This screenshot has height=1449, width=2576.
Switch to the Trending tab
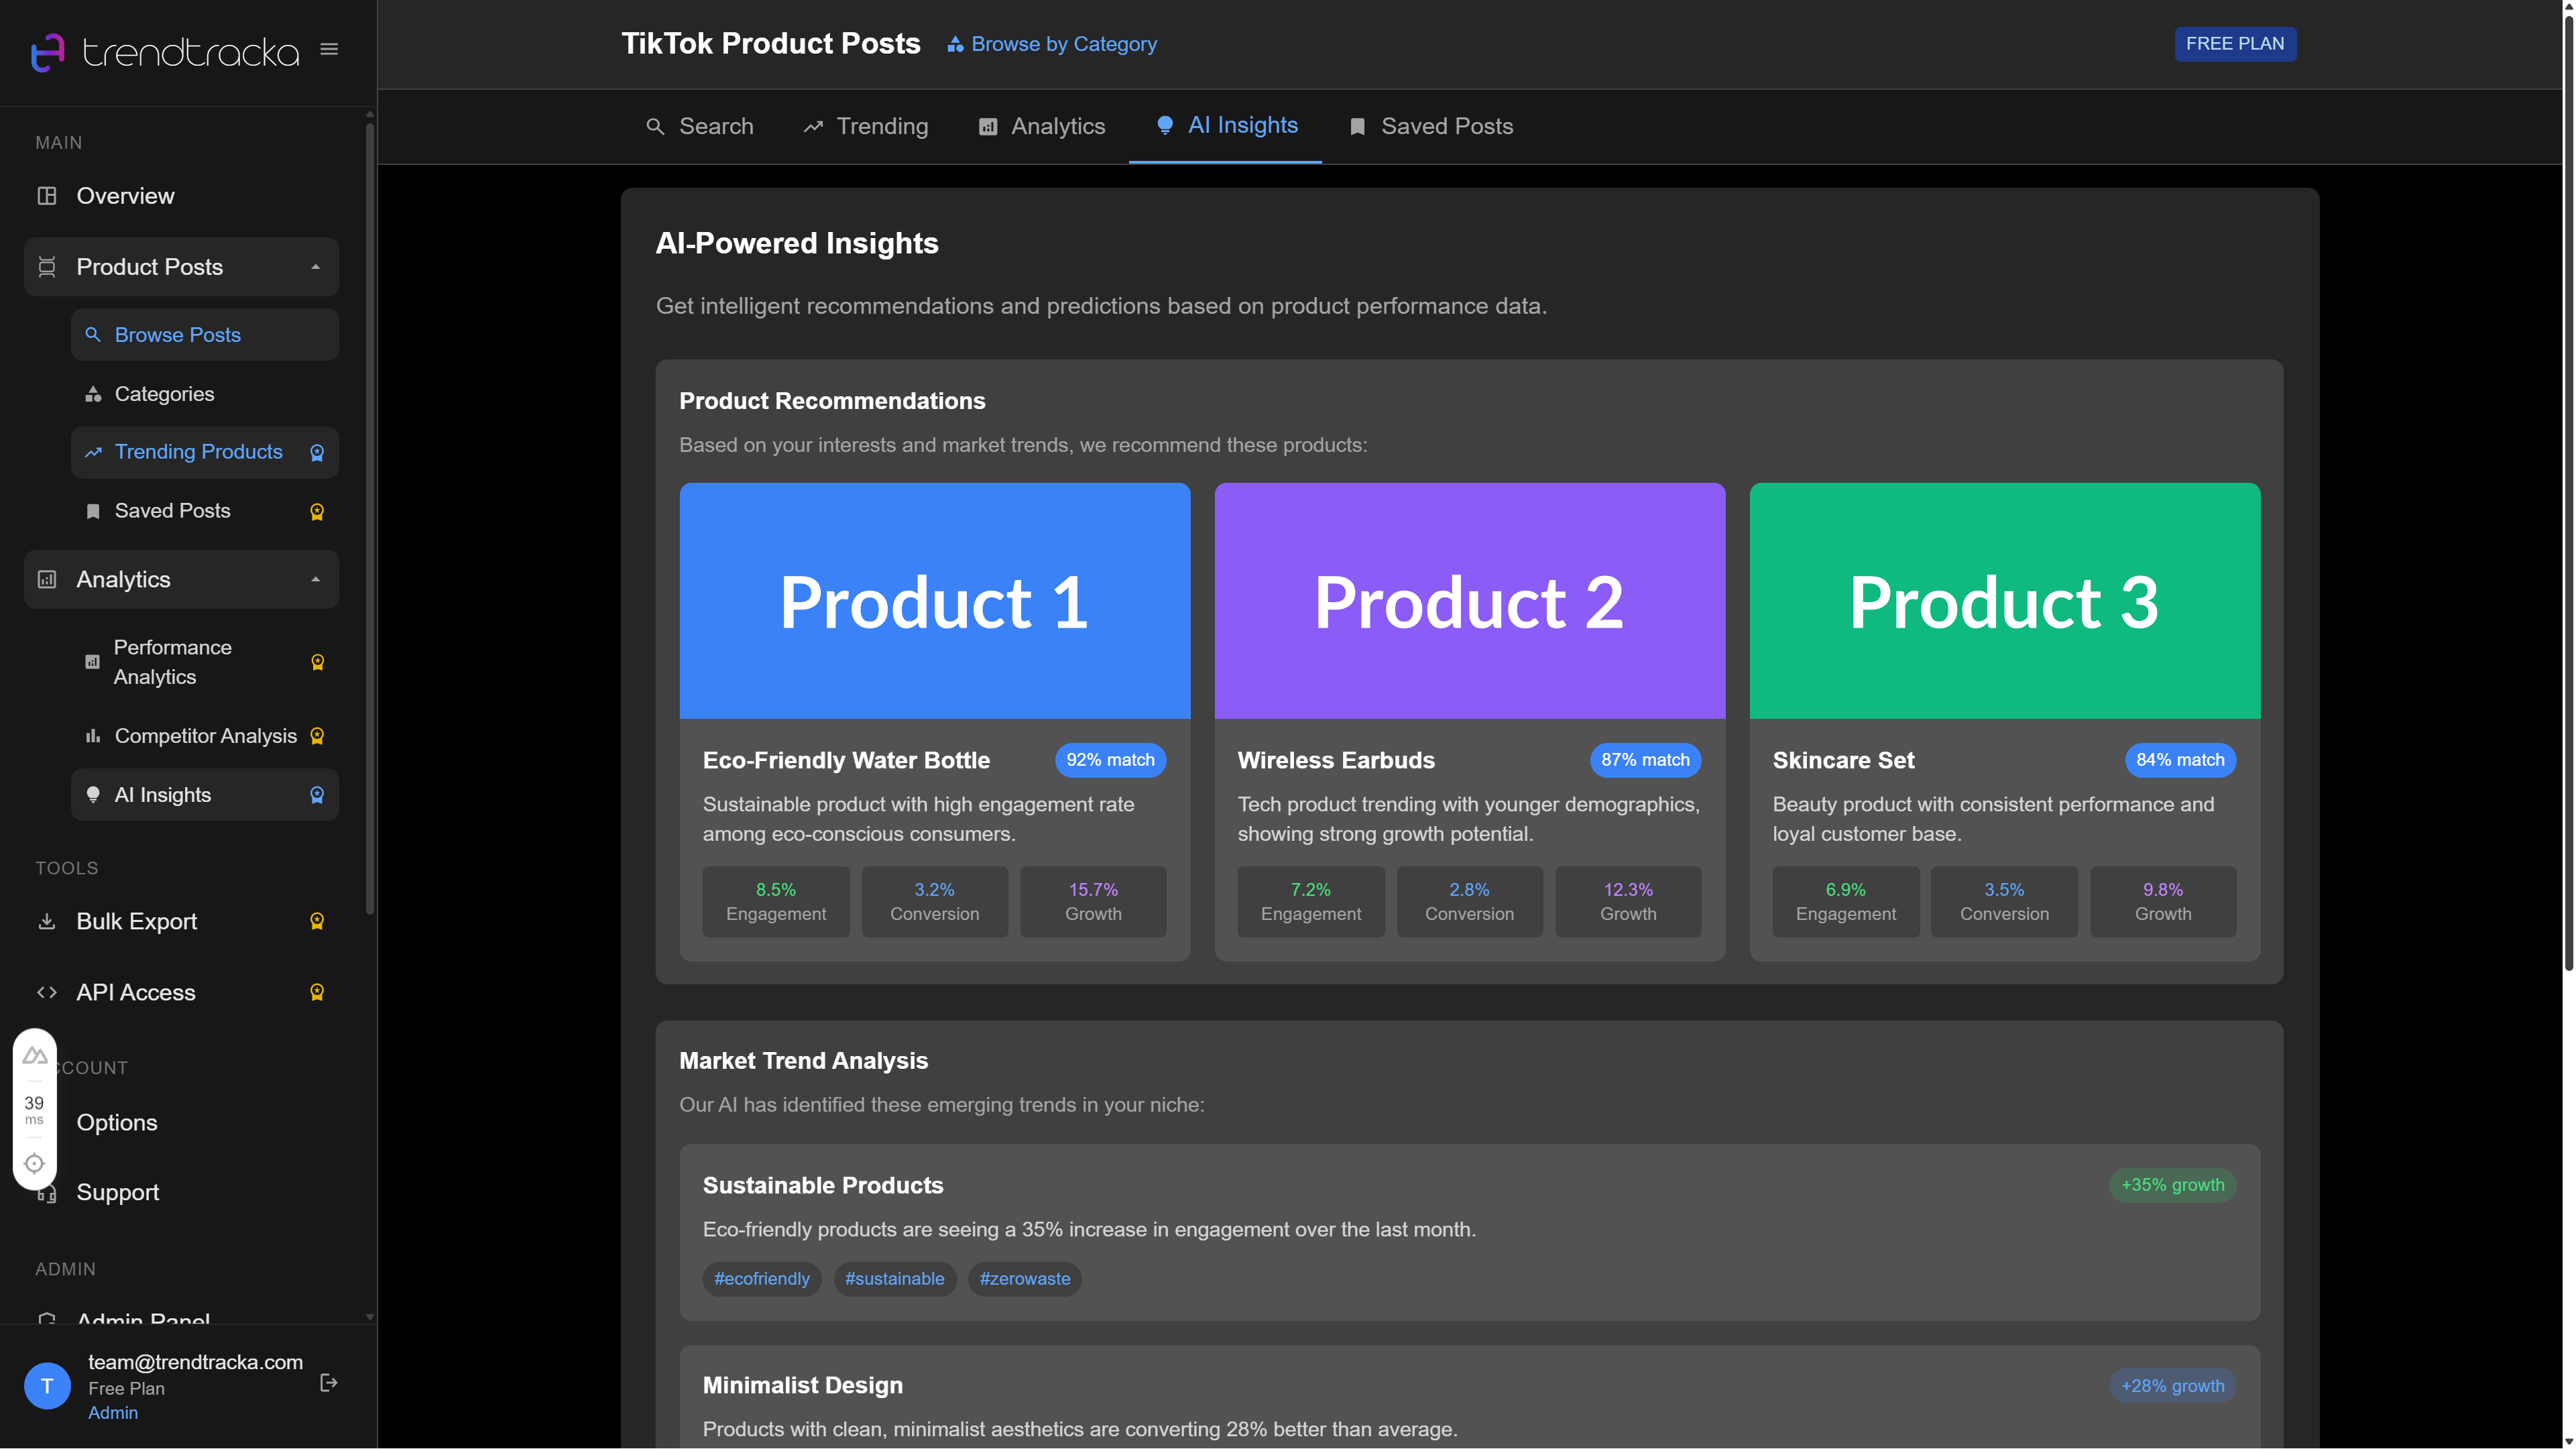tap(866, 126)
